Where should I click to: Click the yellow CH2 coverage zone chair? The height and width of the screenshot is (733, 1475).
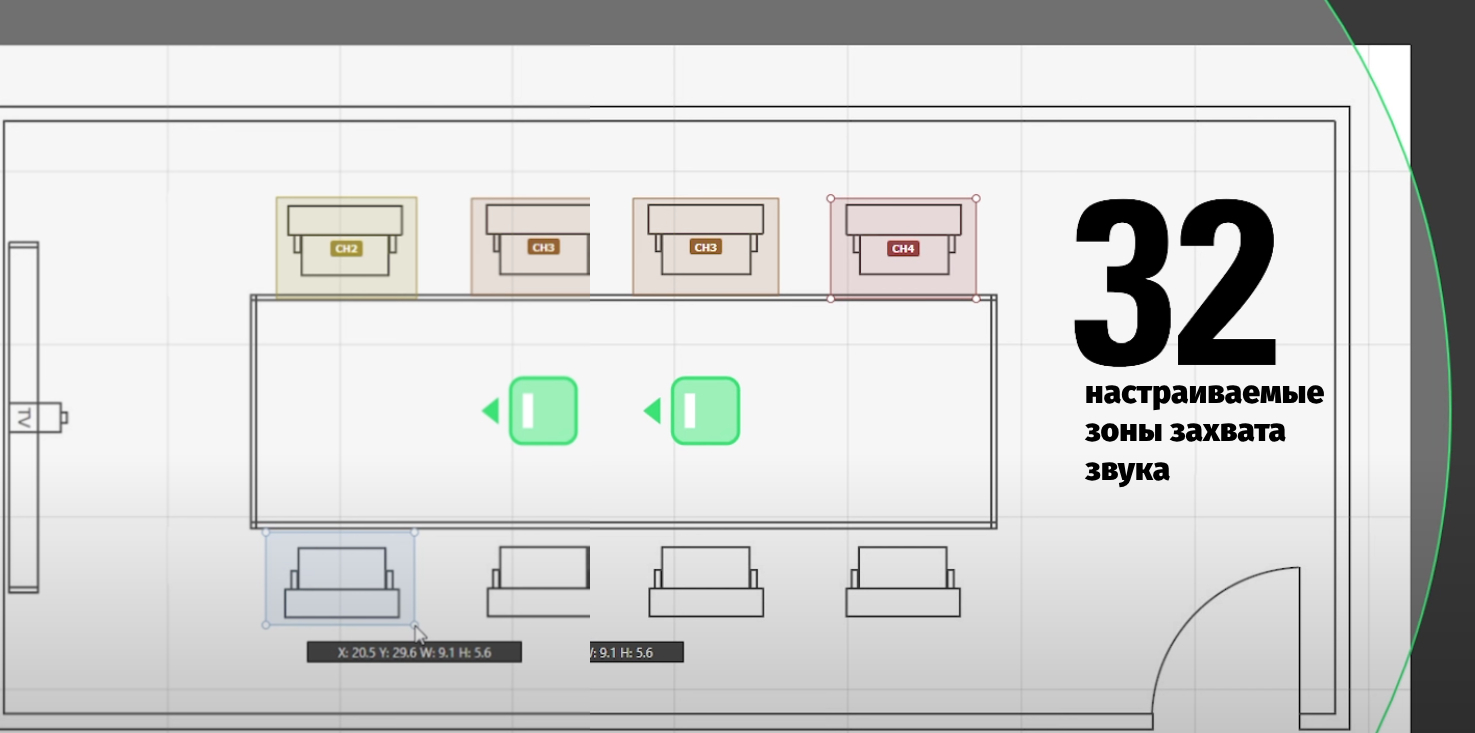(x=346, y=247)
